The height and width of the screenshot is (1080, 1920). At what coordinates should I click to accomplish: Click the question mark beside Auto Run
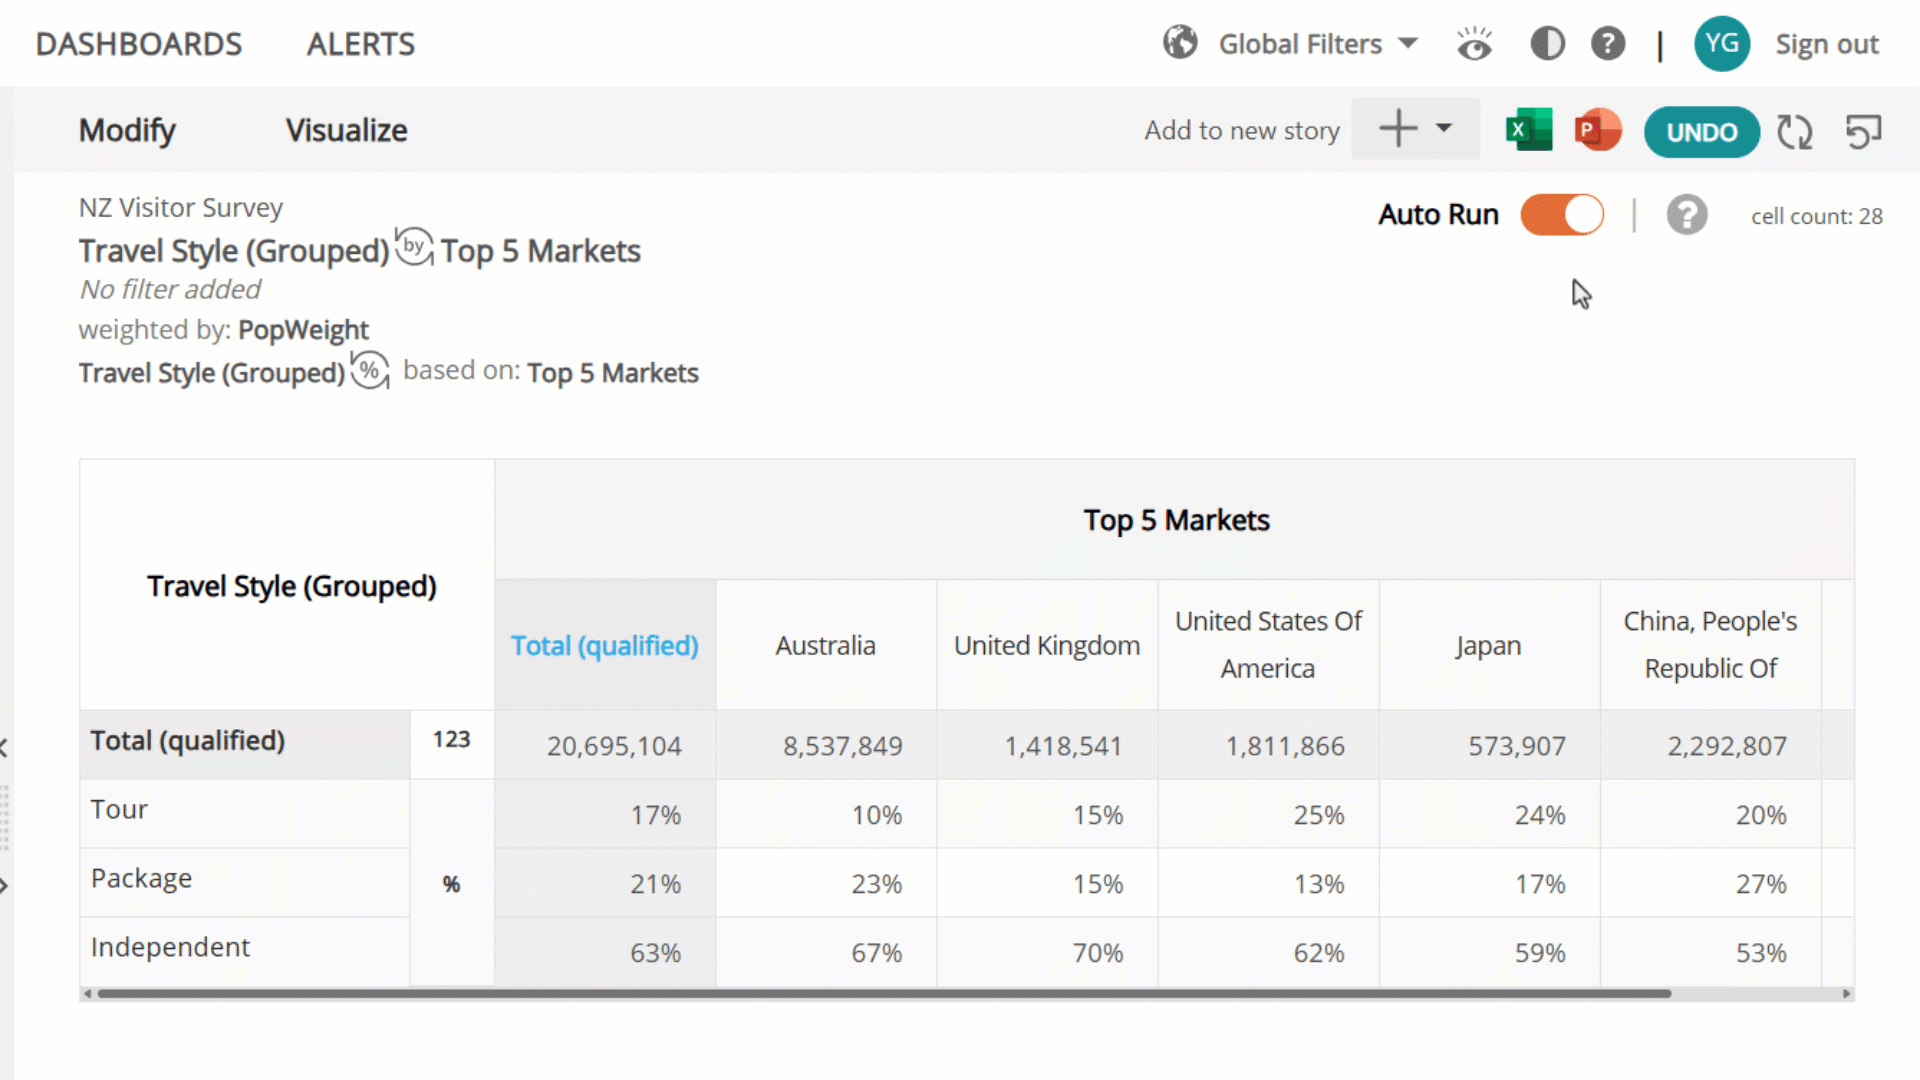pyautogui.click(x=1687, y=215)
